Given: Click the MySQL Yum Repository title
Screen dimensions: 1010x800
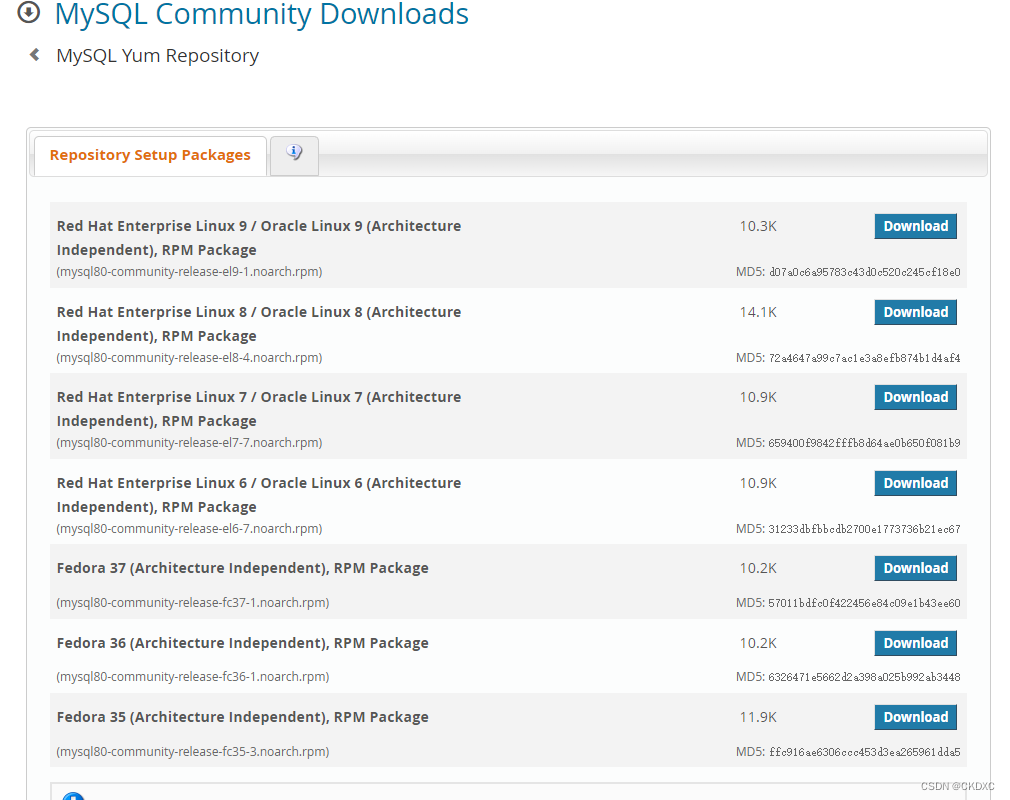Looking at the screenshot, I should coord(157,55).
